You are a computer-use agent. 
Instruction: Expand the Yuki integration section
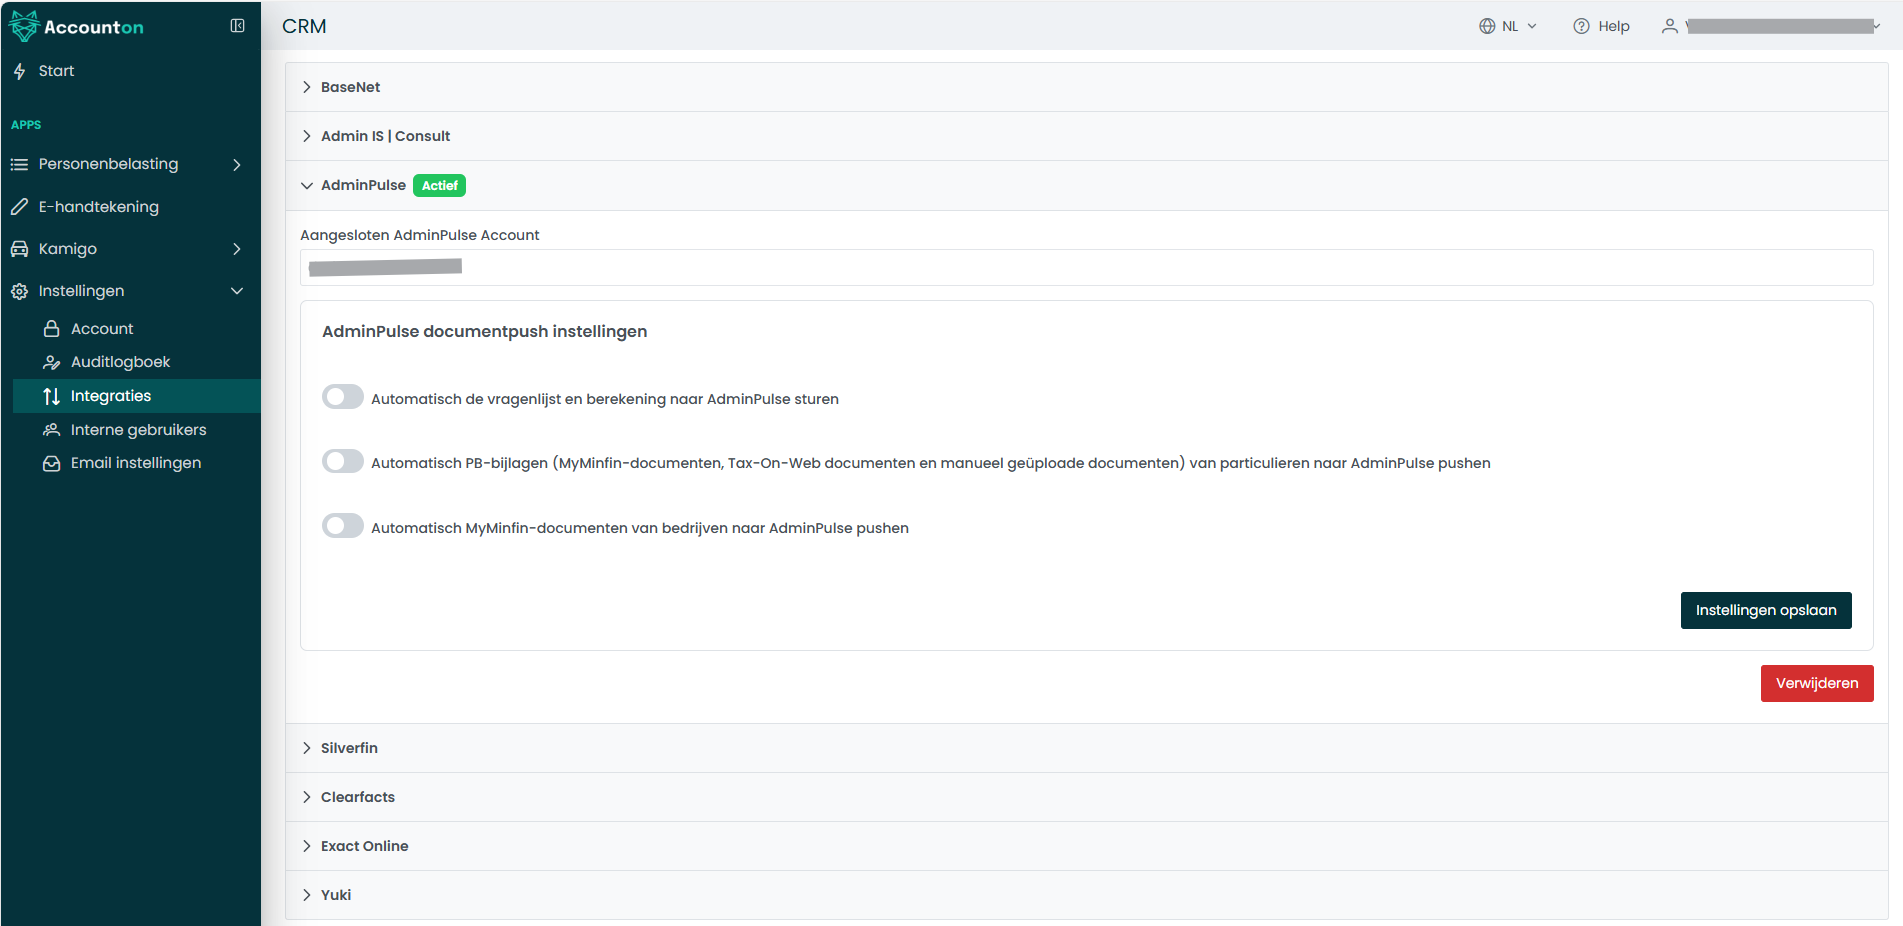pos(1086,895)
